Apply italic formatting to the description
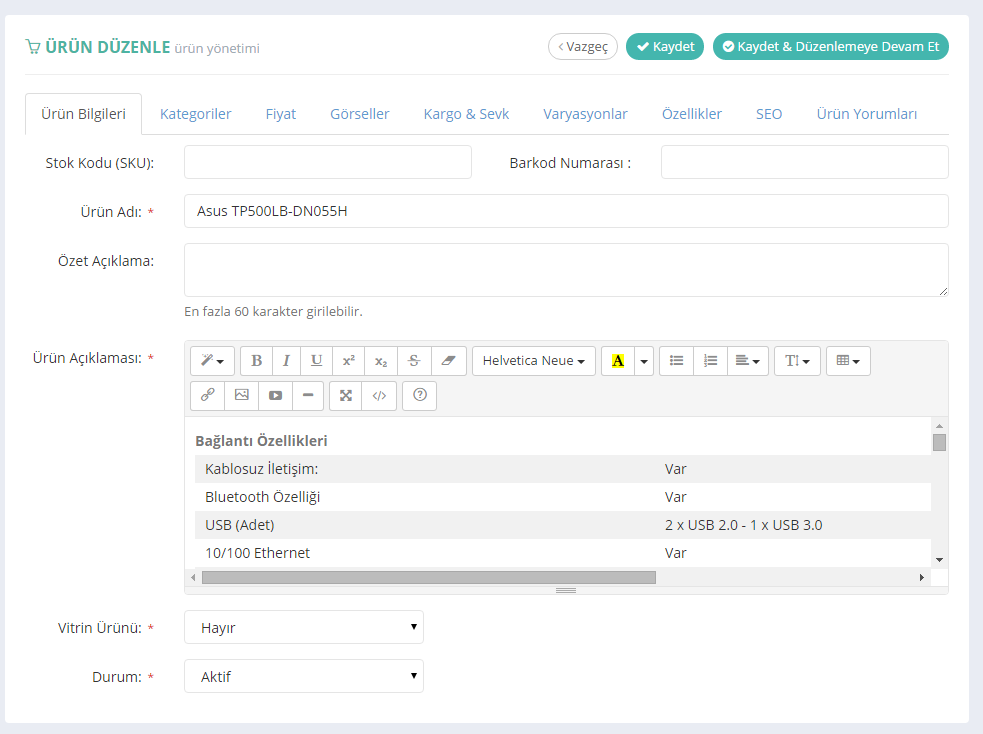Viewport: 983px width, 734px height. point(286,361)
